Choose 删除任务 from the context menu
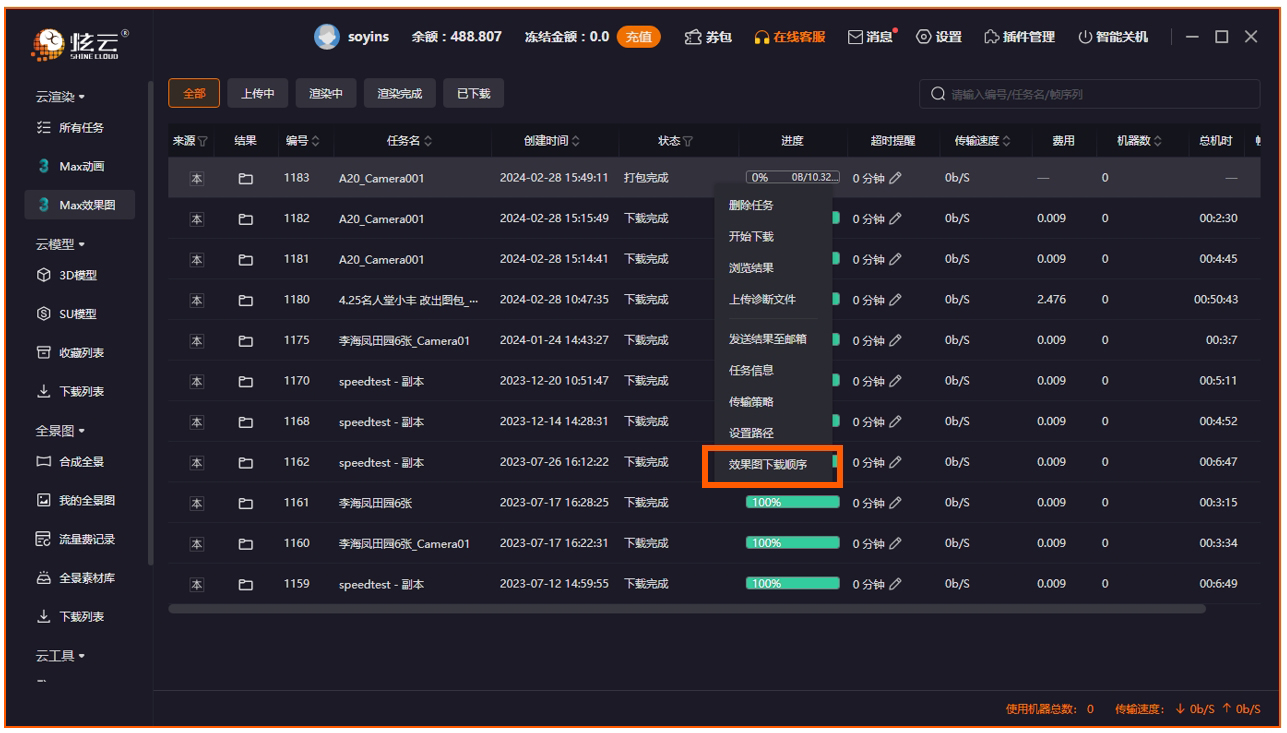 click(751, 205)
